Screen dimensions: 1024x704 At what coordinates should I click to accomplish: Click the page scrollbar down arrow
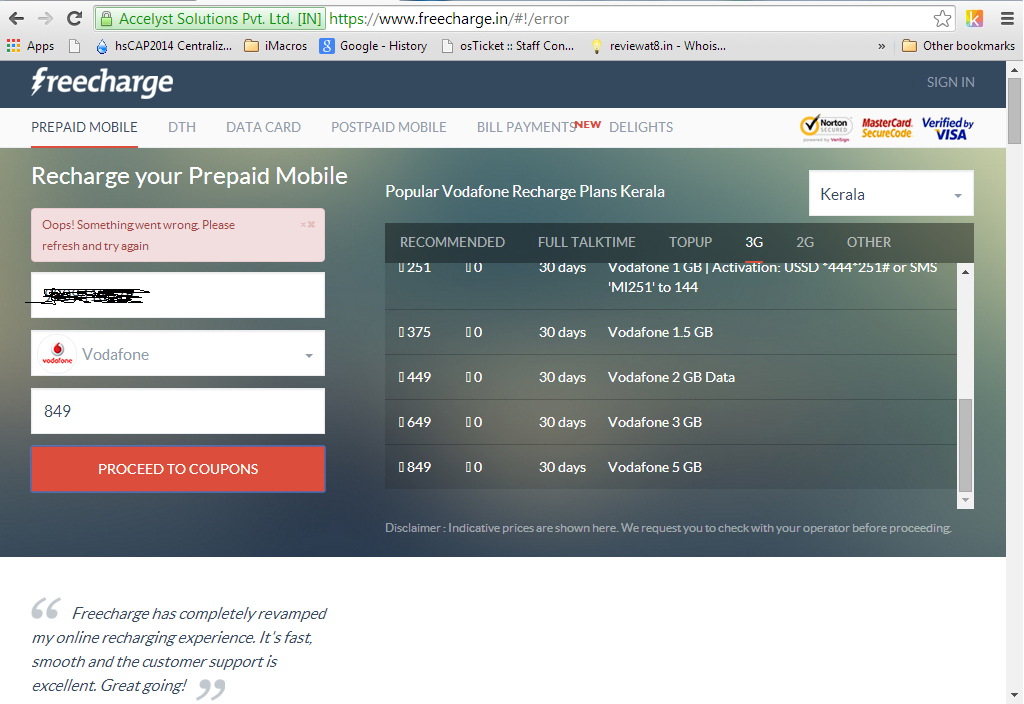coord(1014,695)
